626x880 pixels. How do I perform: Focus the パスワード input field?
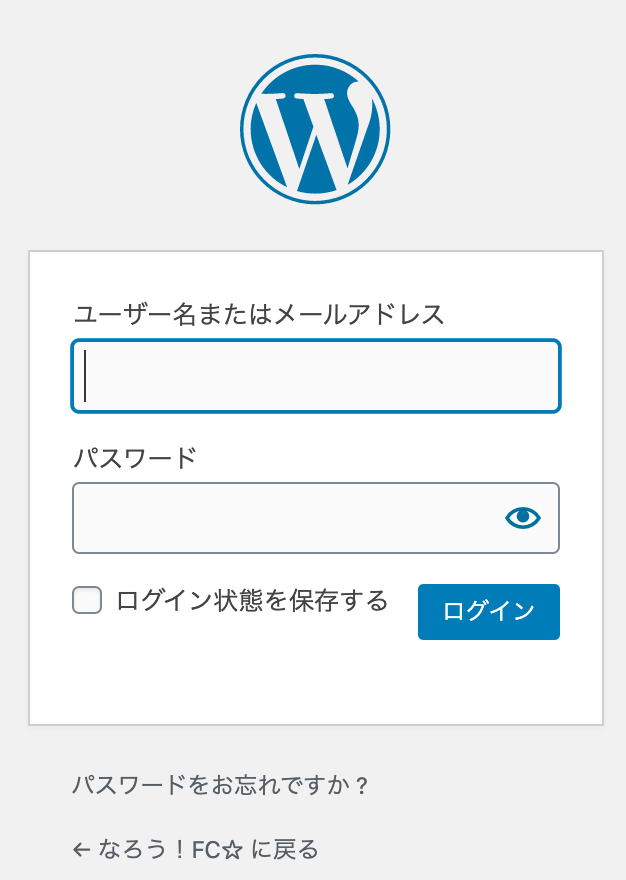[286, 518]
